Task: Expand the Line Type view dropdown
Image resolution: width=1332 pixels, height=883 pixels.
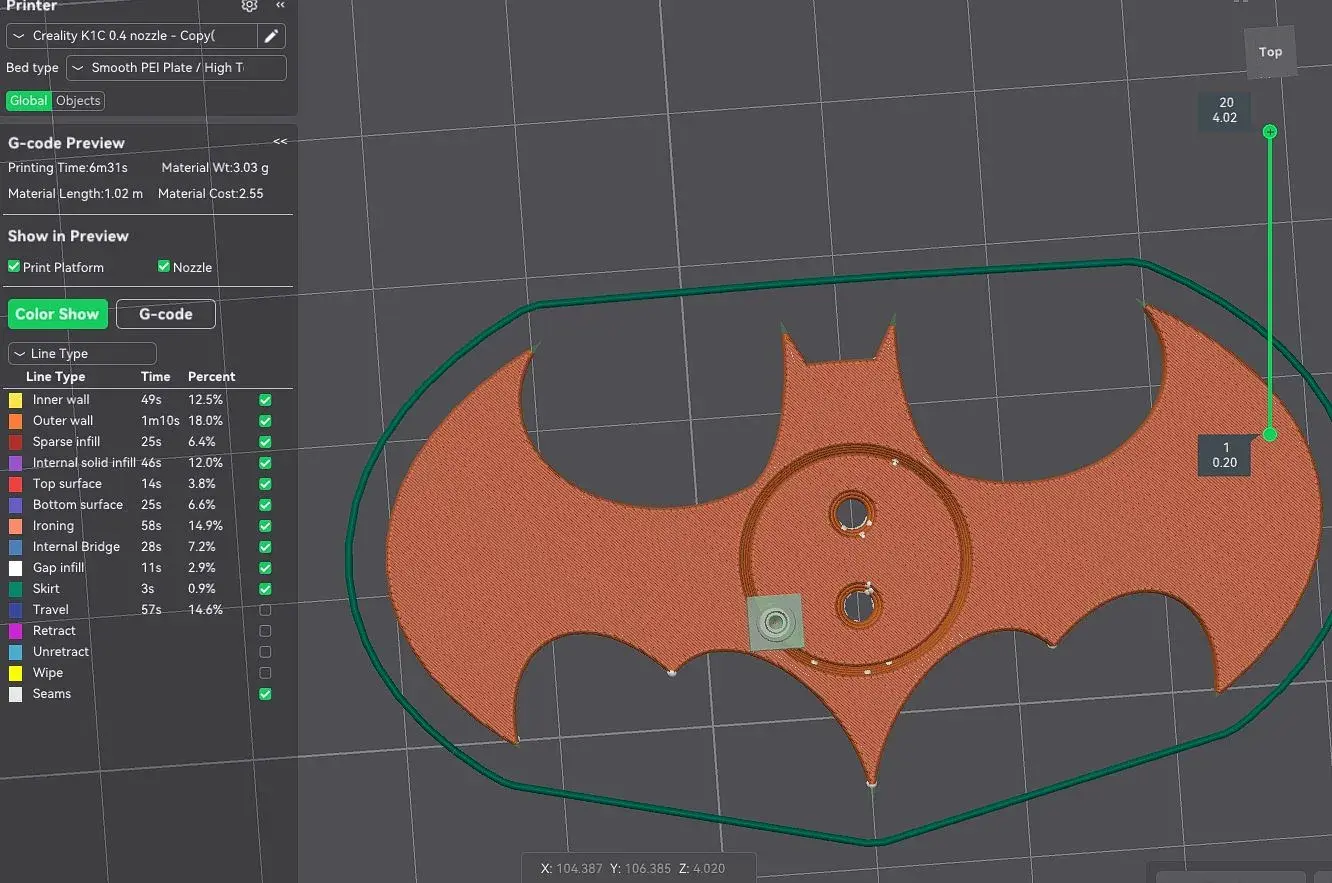Action: pyautogui.click(x=82, y=353)
